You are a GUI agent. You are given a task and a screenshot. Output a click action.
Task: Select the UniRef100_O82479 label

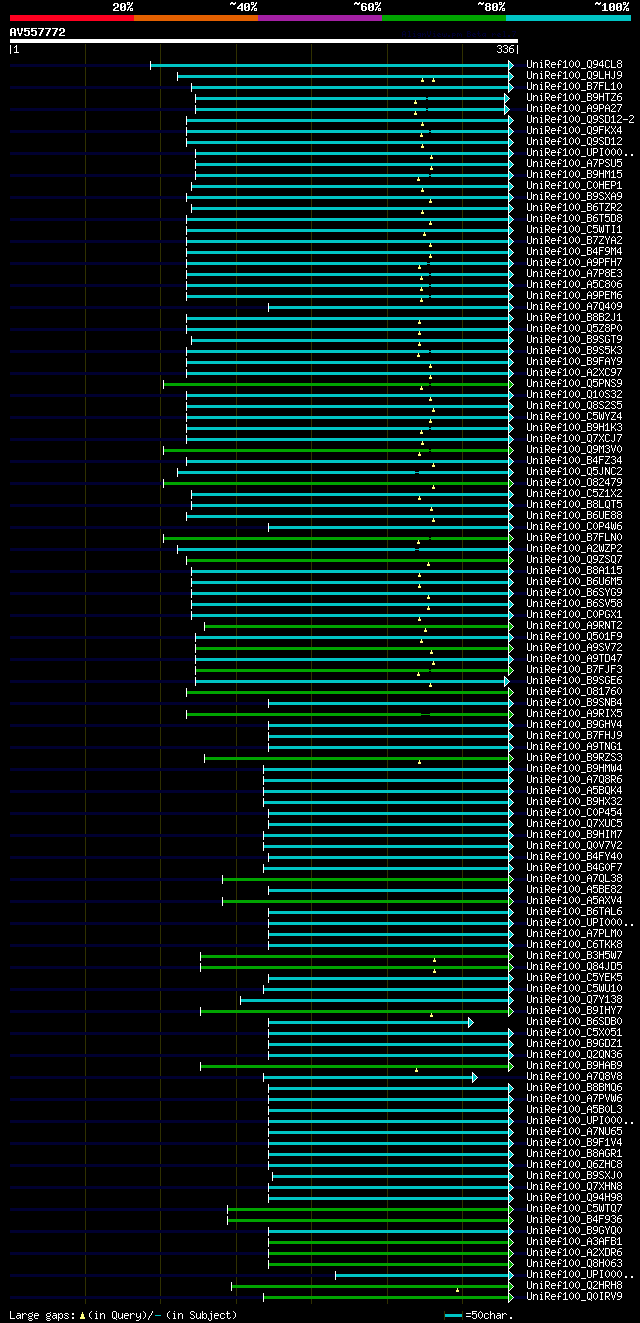[574, 483]
